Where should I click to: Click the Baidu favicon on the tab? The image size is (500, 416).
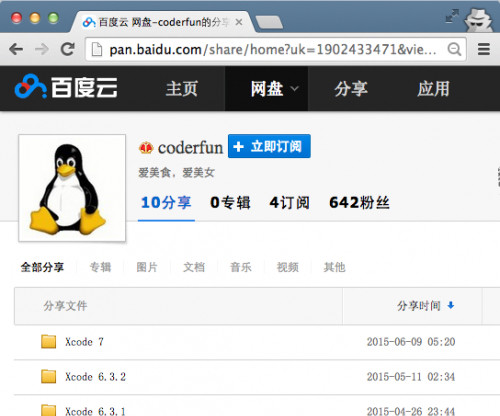[x=89, y=22]
